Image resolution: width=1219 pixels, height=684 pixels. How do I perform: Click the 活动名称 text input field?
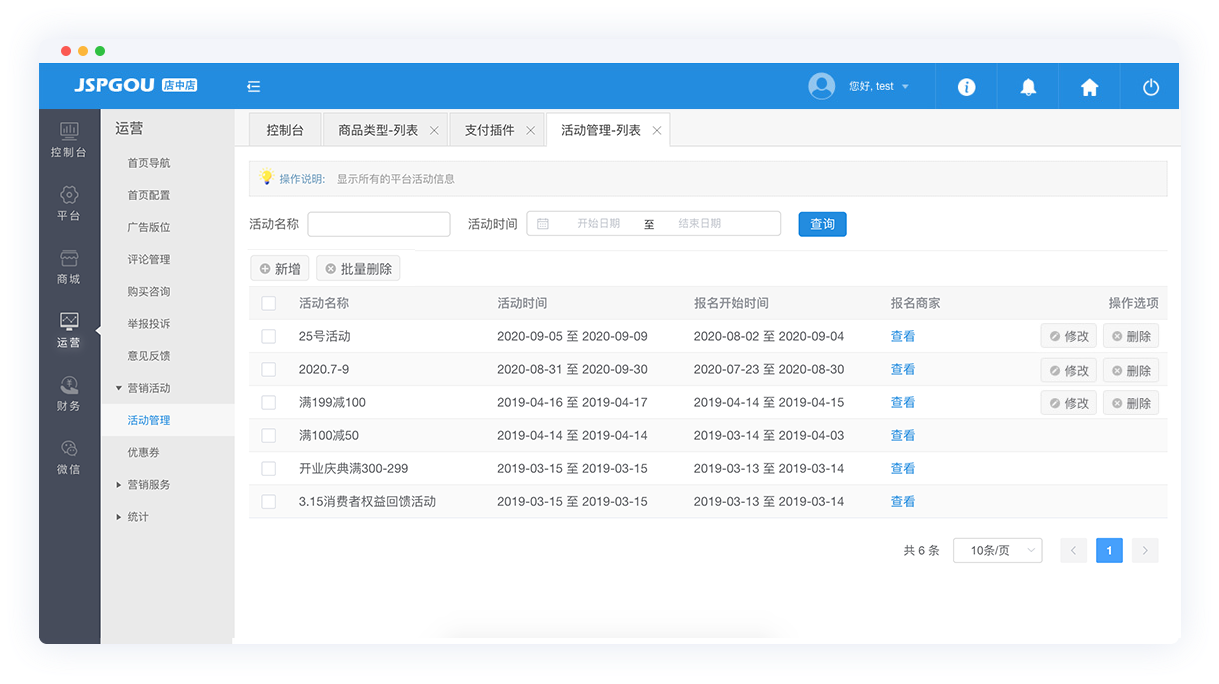(x=379, y=224)
